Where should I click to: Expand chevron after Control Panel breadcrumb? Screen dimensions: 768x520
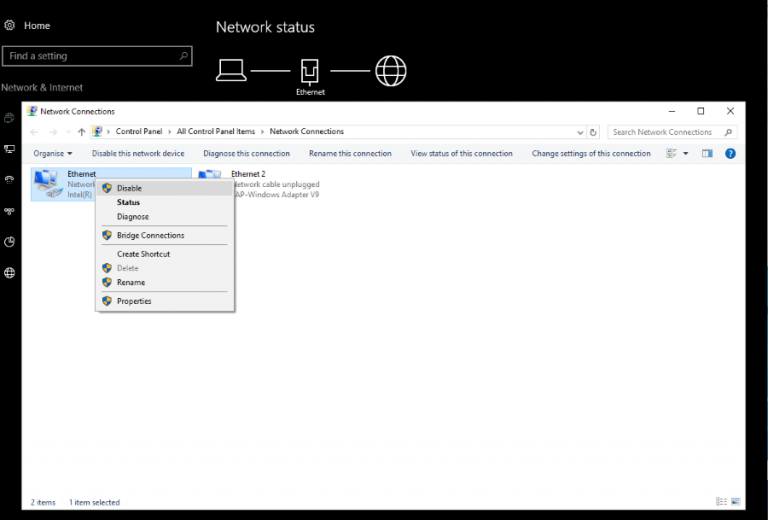click(169, 132)
